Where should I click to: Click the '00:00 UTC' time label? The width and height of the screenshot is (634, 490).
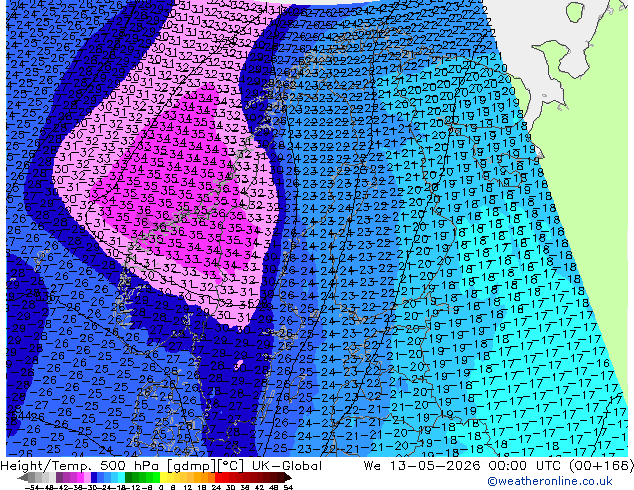pyautogui.click(x=525, y=466)
